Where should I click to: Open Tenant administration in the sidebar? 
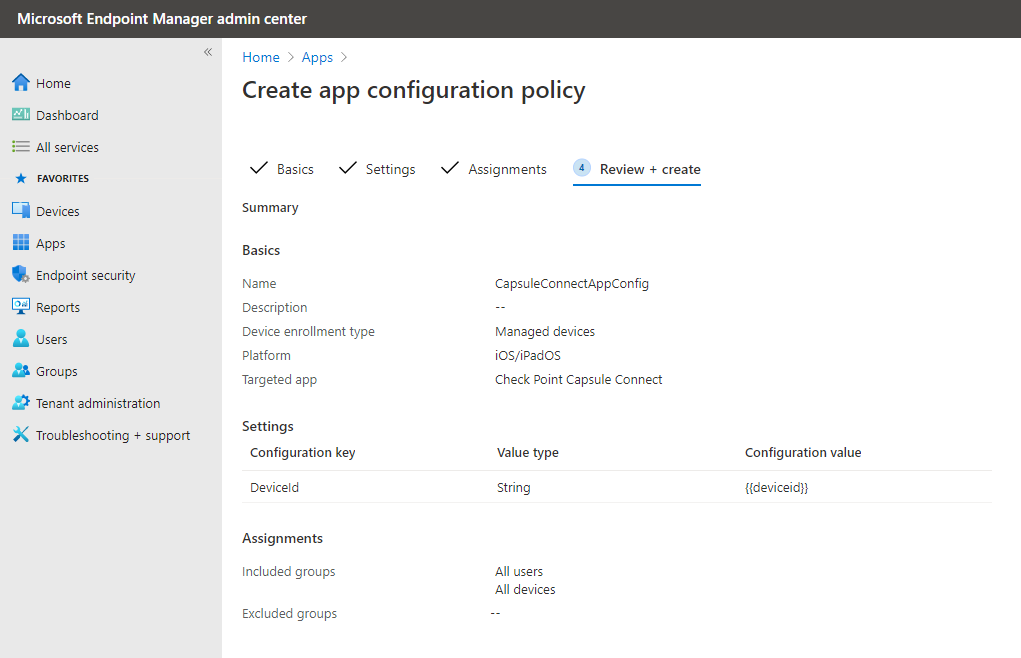click(98, 403)
